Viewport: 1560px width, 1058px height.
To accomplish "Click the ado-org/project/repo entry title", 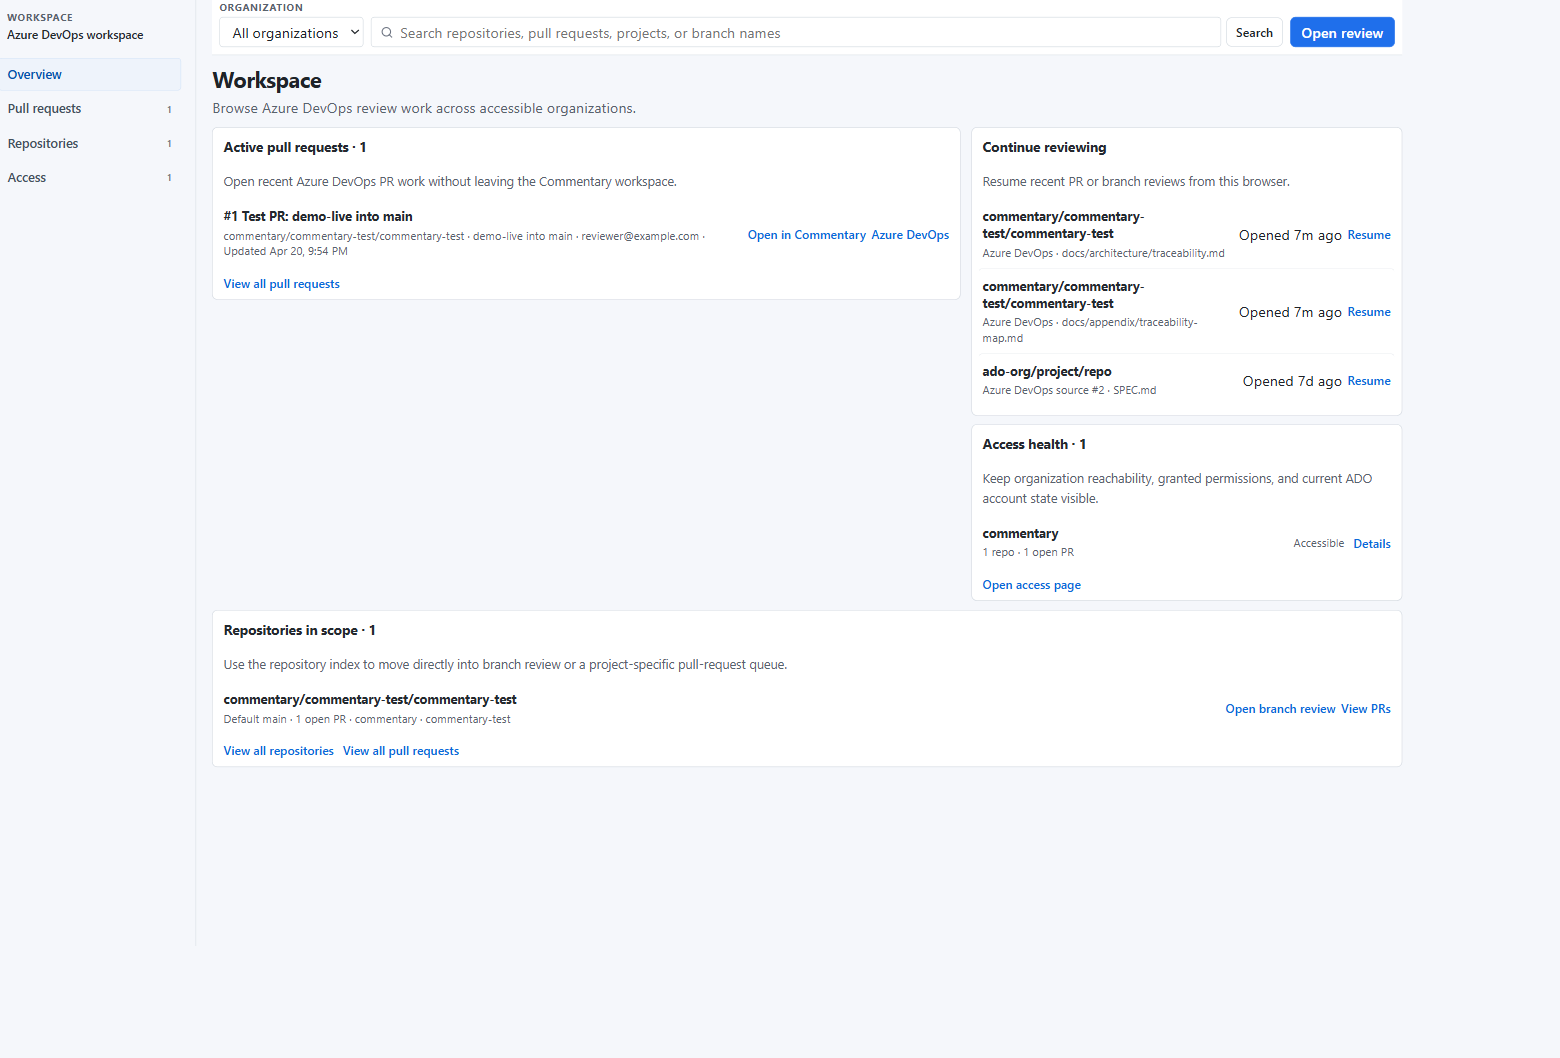I will click(x=1046, y=372).
